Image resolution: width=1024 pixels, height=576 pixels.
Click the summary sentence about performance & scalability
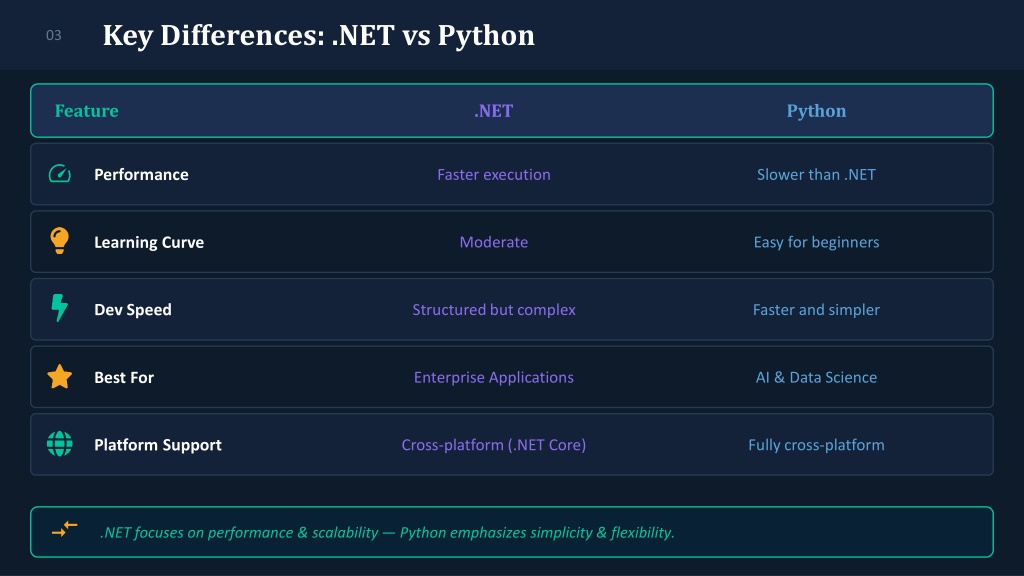[x=387, y=532]
